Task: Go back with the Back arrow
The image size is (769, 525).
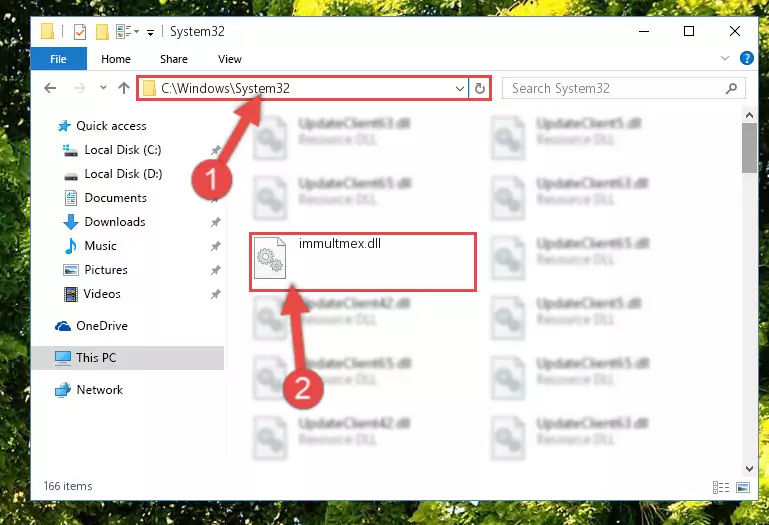Action: coord(50,88)
